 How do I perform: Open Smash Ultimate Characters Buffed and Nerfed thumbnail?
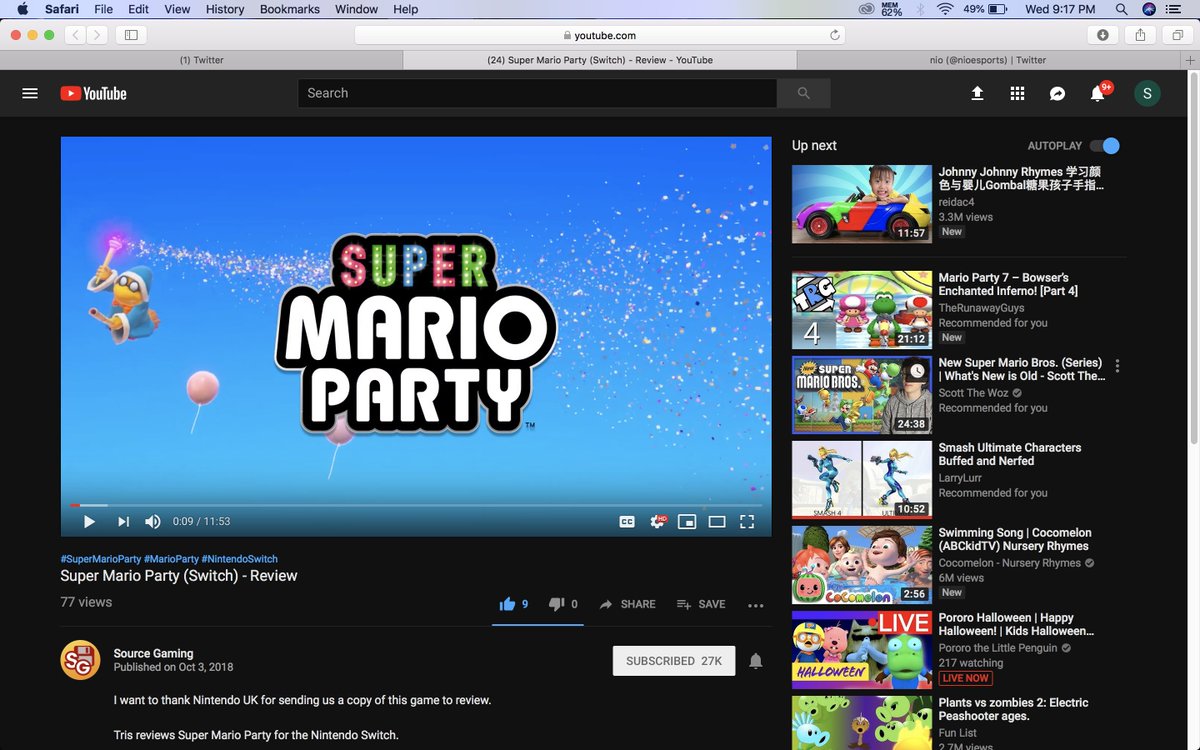[862, 480]
